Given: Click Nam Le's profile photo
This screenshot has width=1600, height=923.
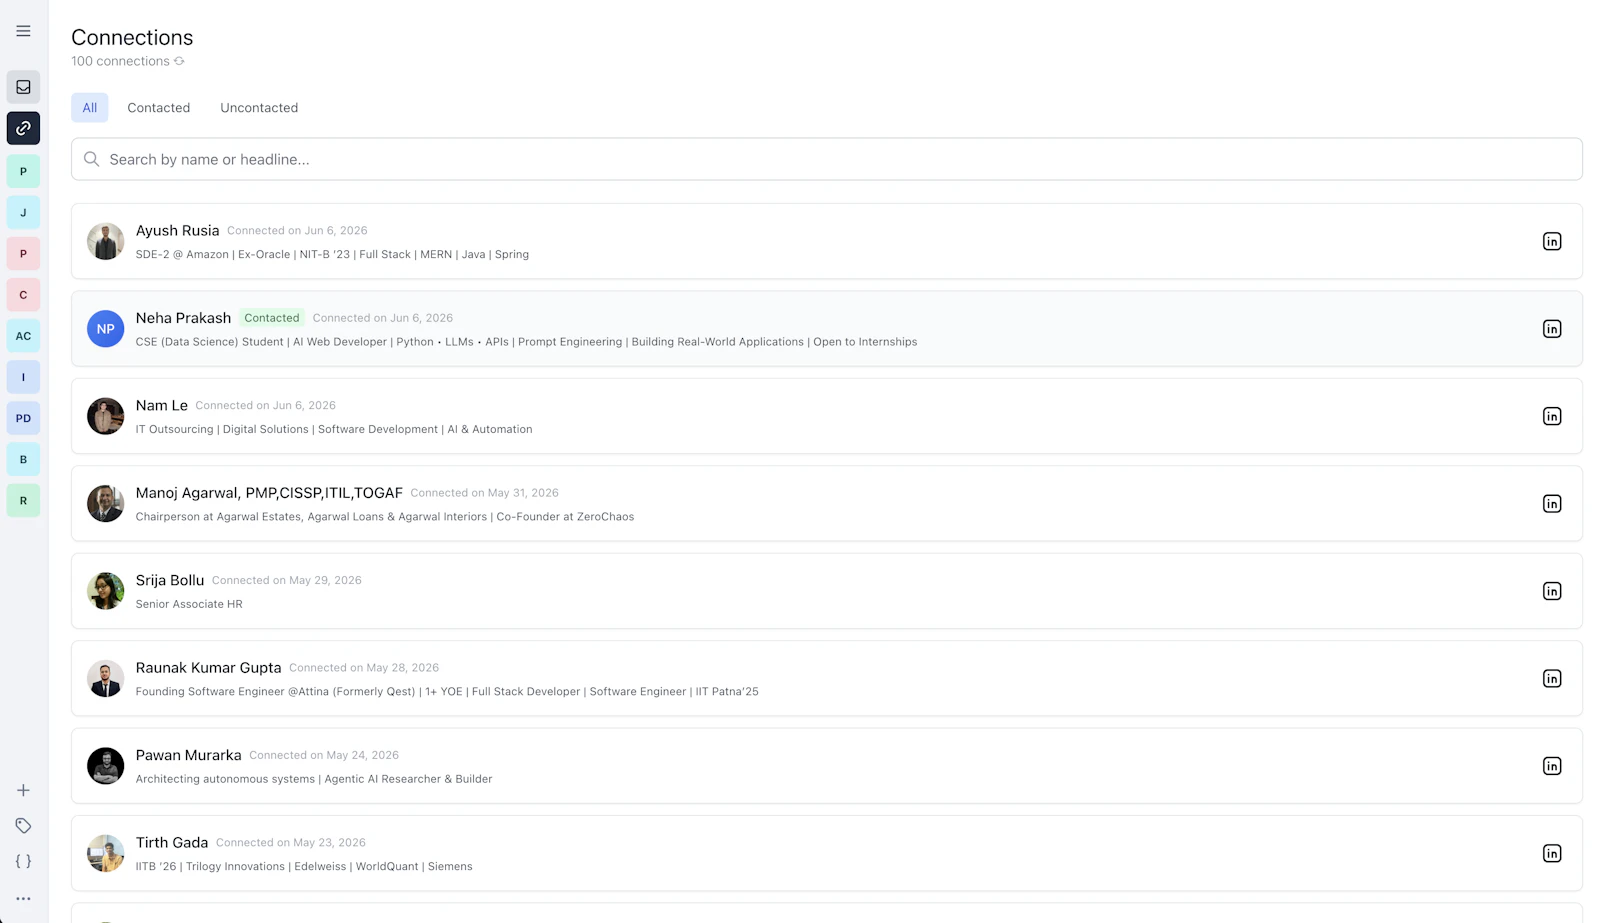Looking at the screenshot, I should 105,416.
